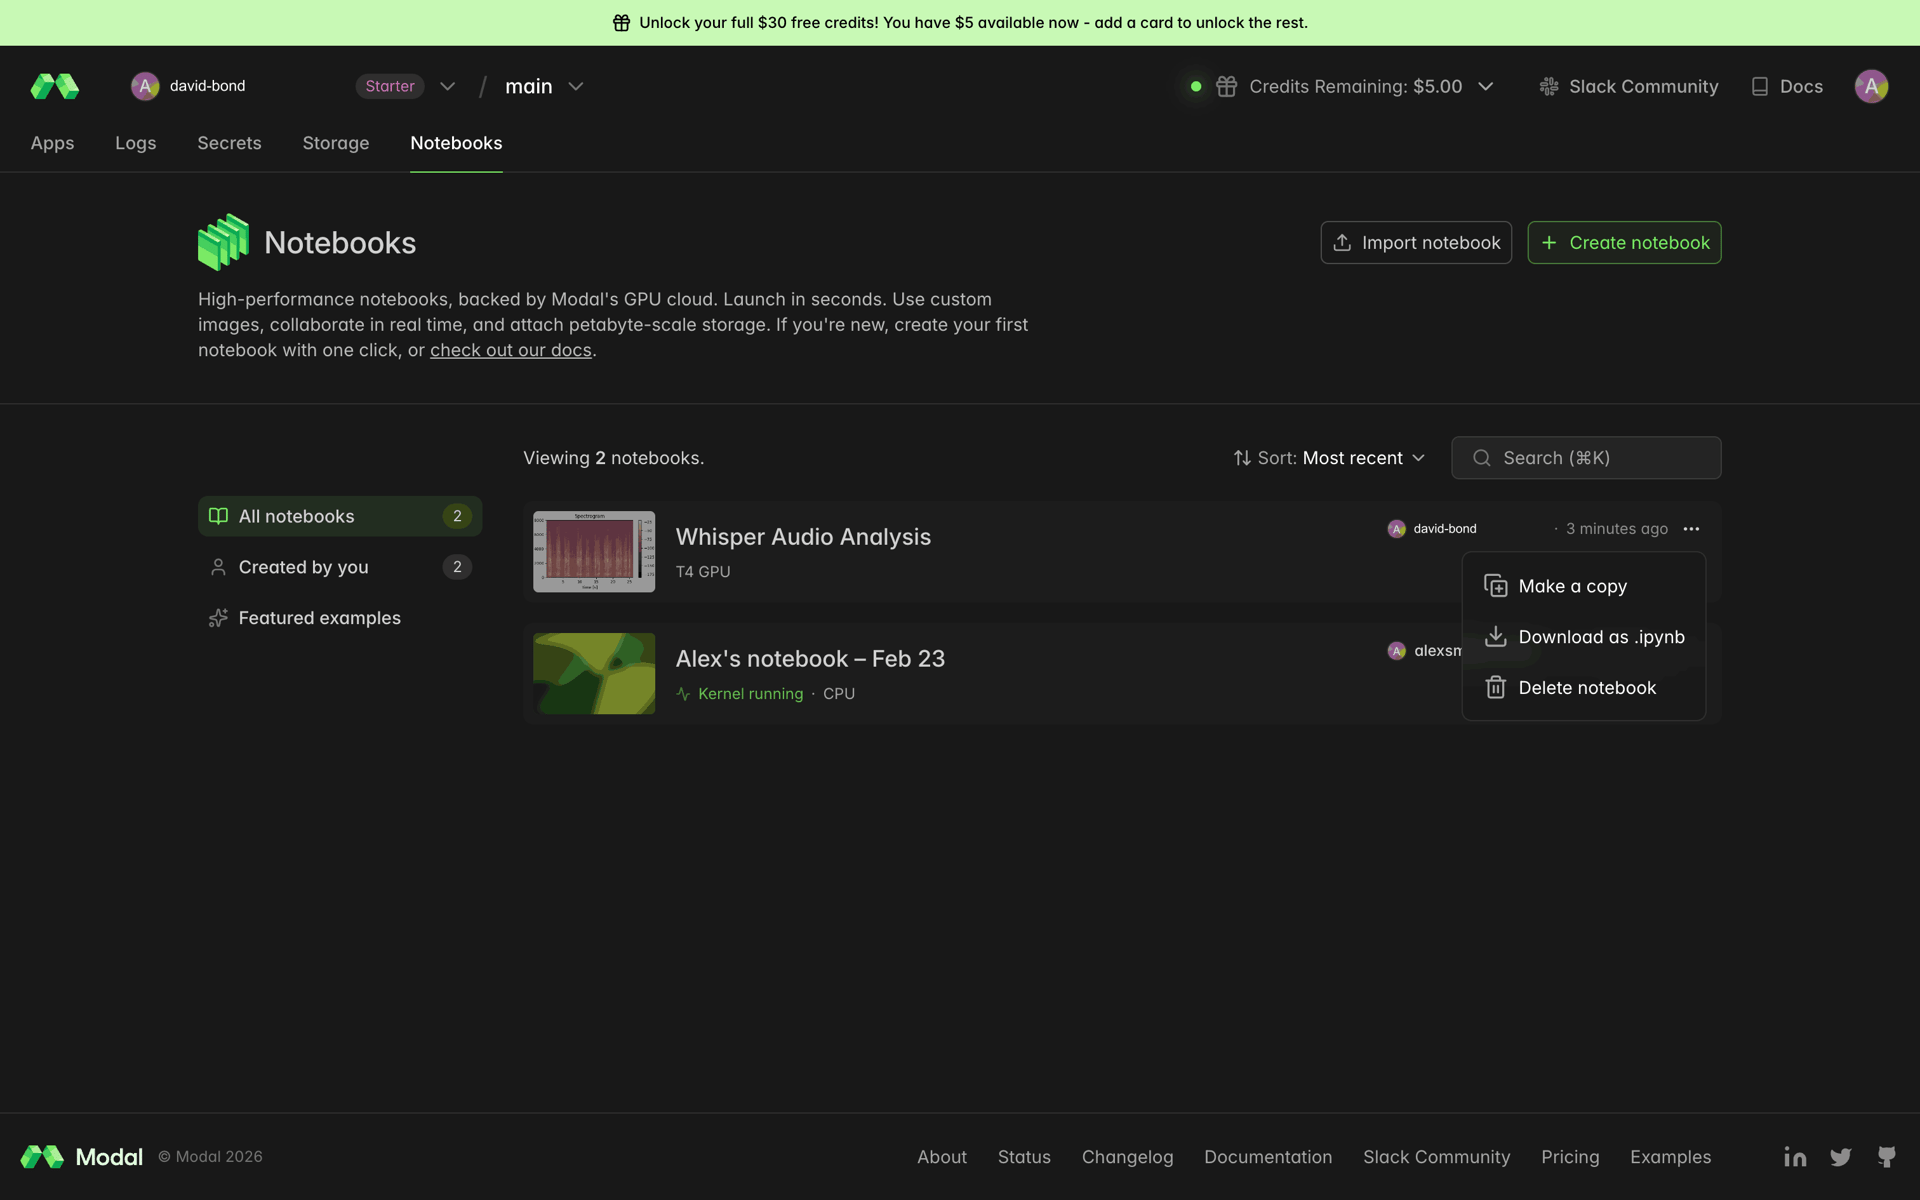The image size is (1920, 1200).
Task: Click the Import notebook button
Action: (1416, 242)
